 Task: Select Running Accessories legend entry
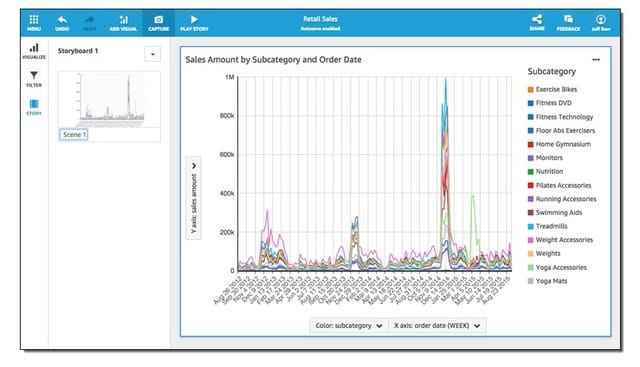[x=562, y=199]
